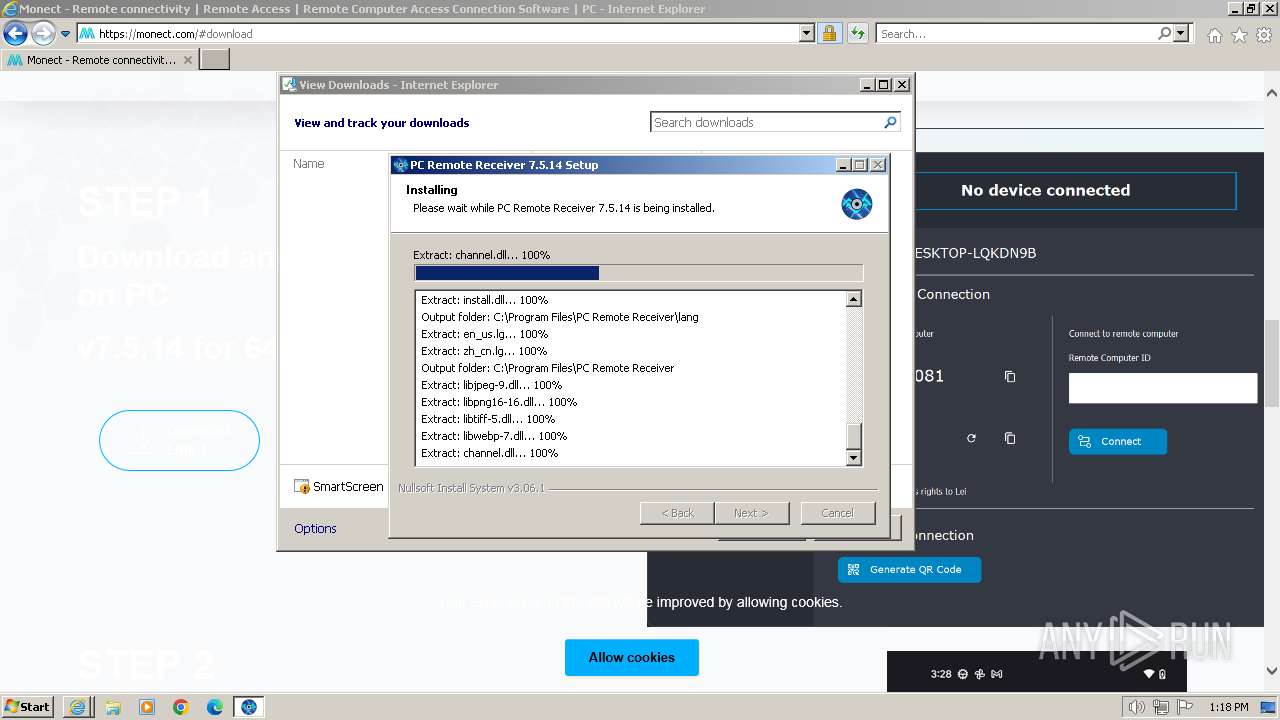Go forward with the browser Forward arrow

pyautogui.click(x=43, y=33)
